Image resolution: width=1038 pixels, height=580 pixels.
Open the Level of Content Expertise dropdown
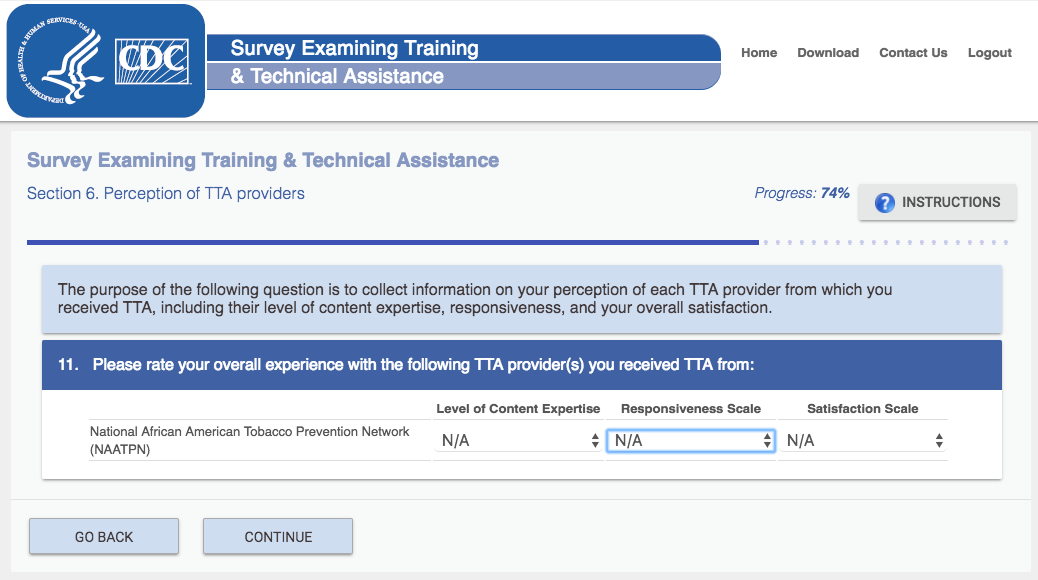point(519,441)
